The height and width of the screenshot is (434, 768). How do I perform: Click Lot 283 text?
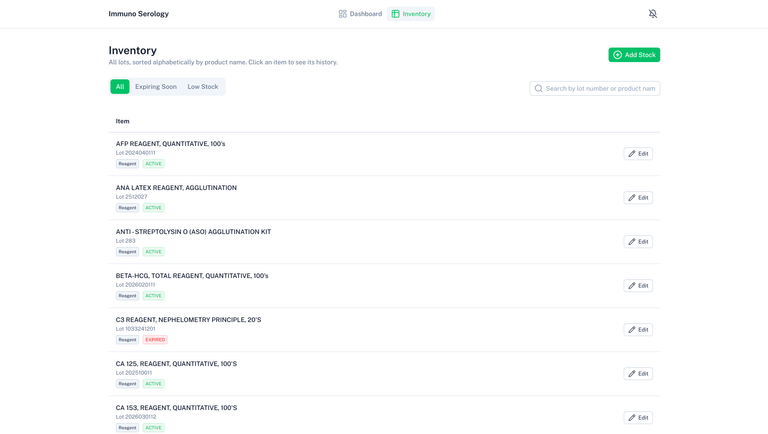(125, 241)
